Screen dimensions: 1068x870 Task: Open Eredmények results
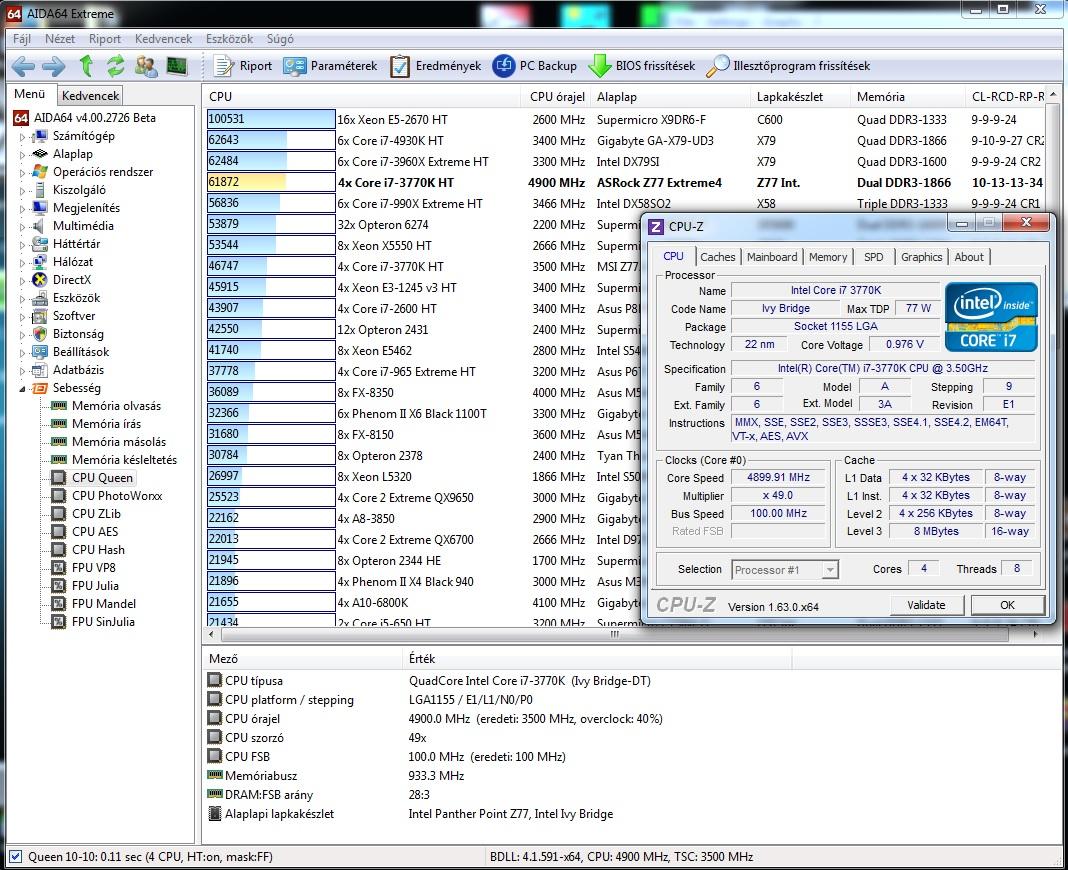pyautogui.click(x=436, y=66)
